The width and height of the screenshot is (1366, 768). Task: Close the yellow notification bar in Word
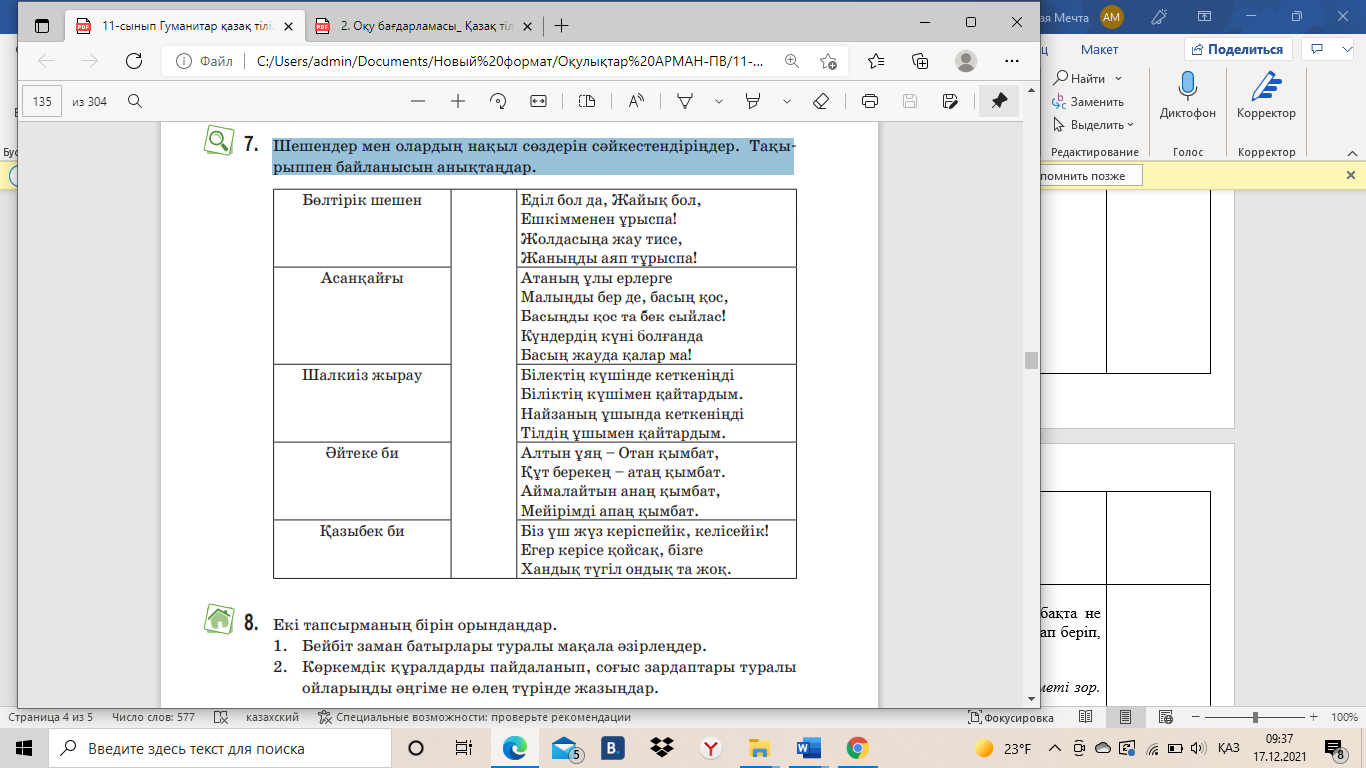(x=1350, y=175)
